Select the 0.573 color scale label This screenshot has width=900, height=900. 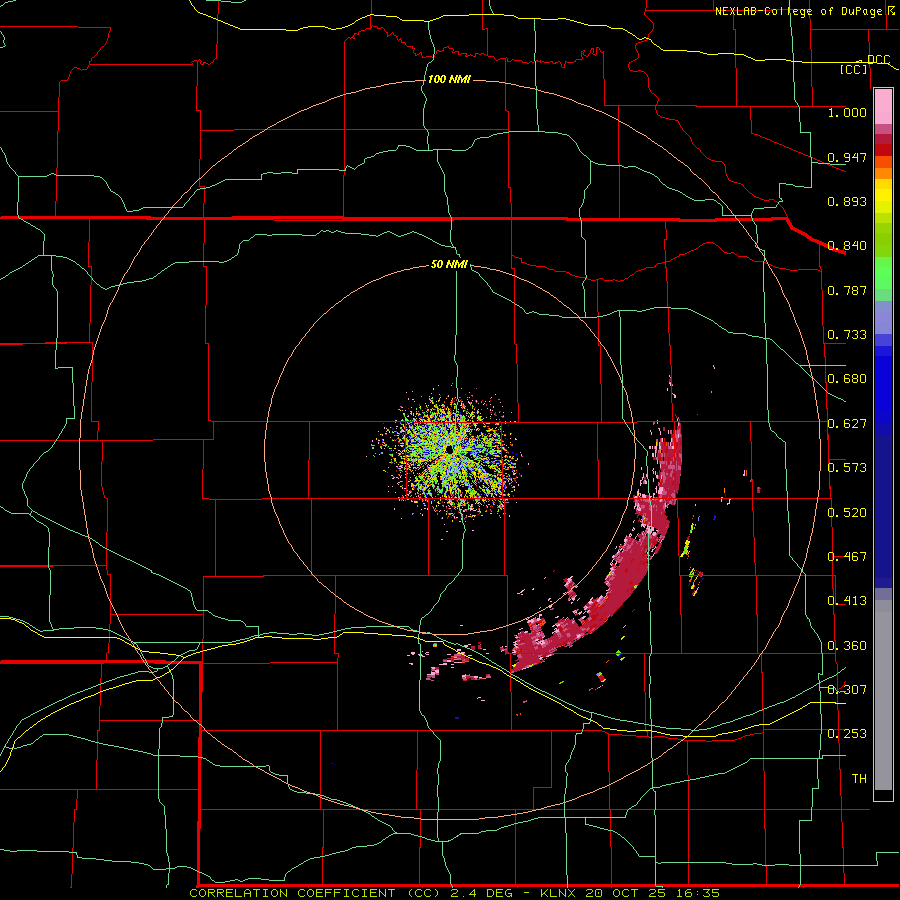pyautogui.click(x=847, y=468)
